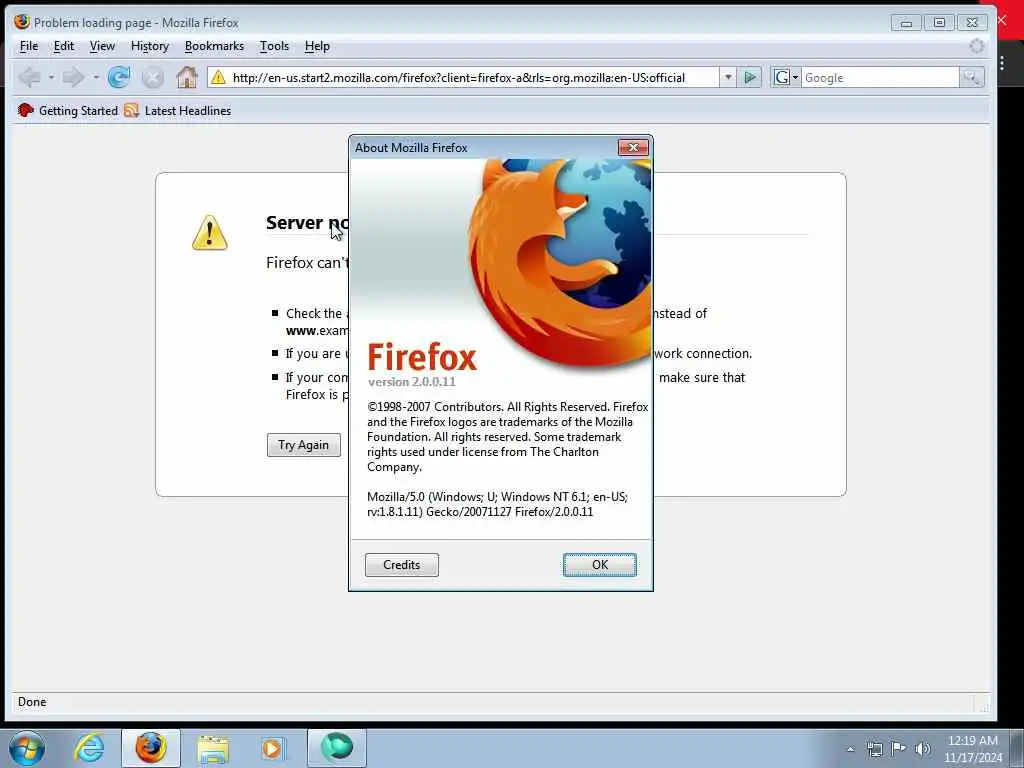Open the History menu

pos(150,46)
